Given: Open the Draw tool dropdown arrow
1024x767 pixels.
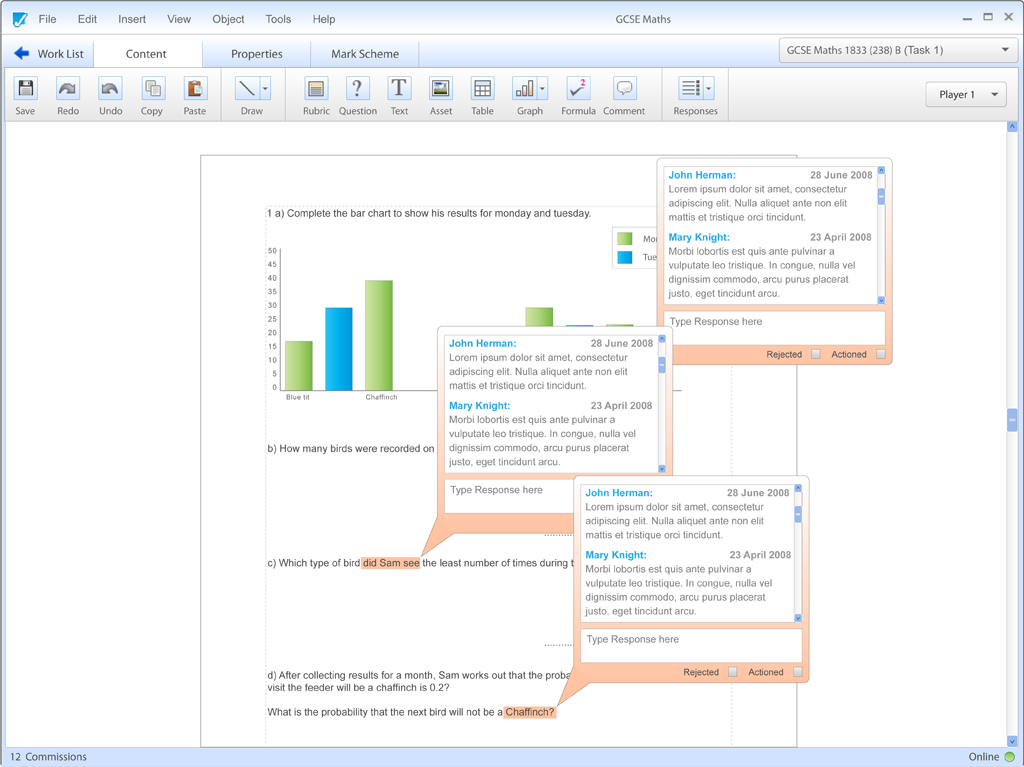Looking at the screenshot, I should pos(265,89).
